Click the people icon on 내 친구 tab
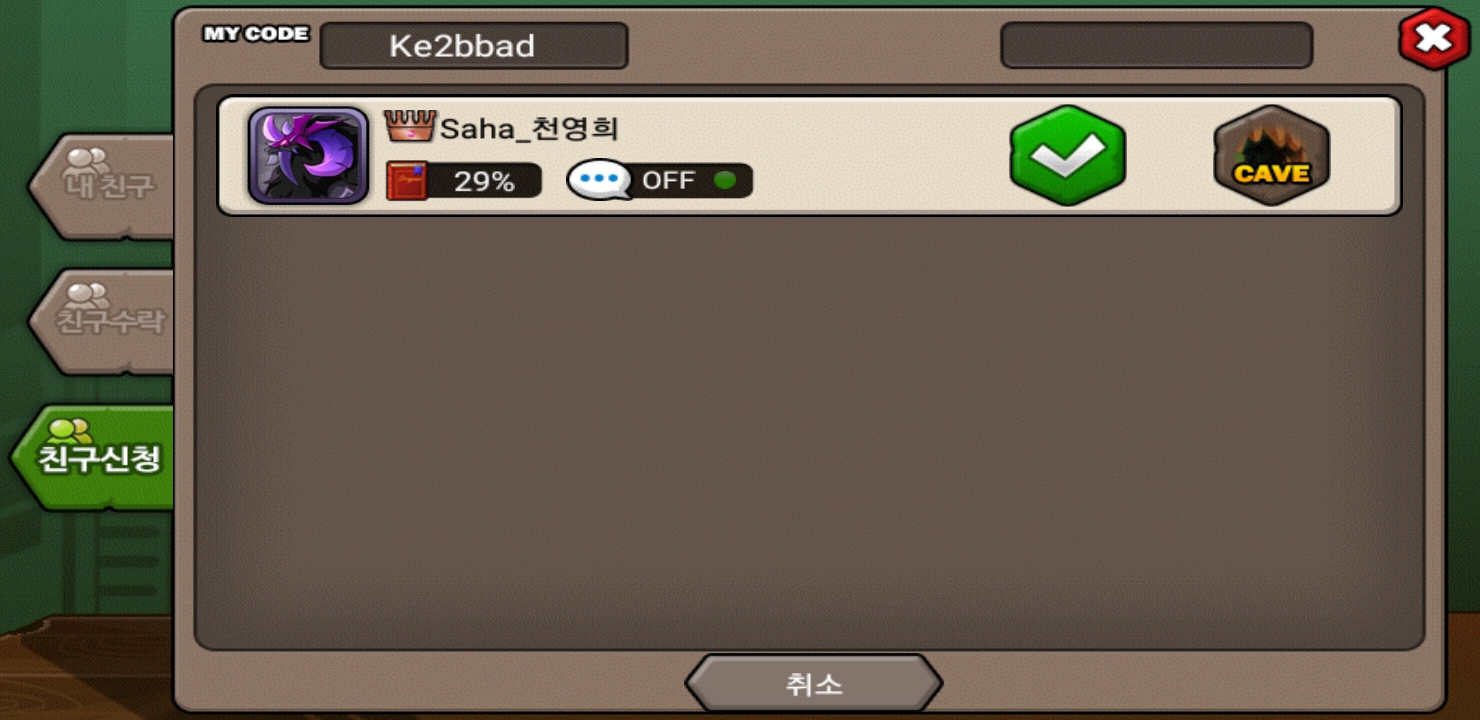This screenshot has height=720, width=1480. (88, 161)
